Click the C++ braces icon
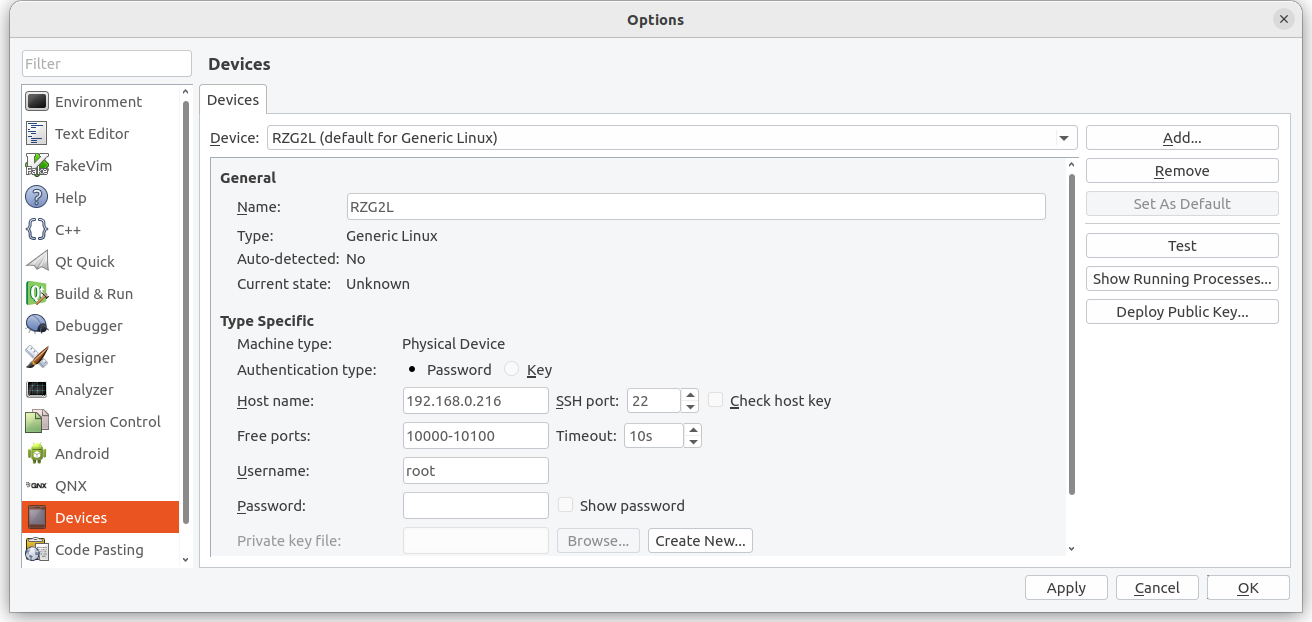 click(x=37, y=229)
